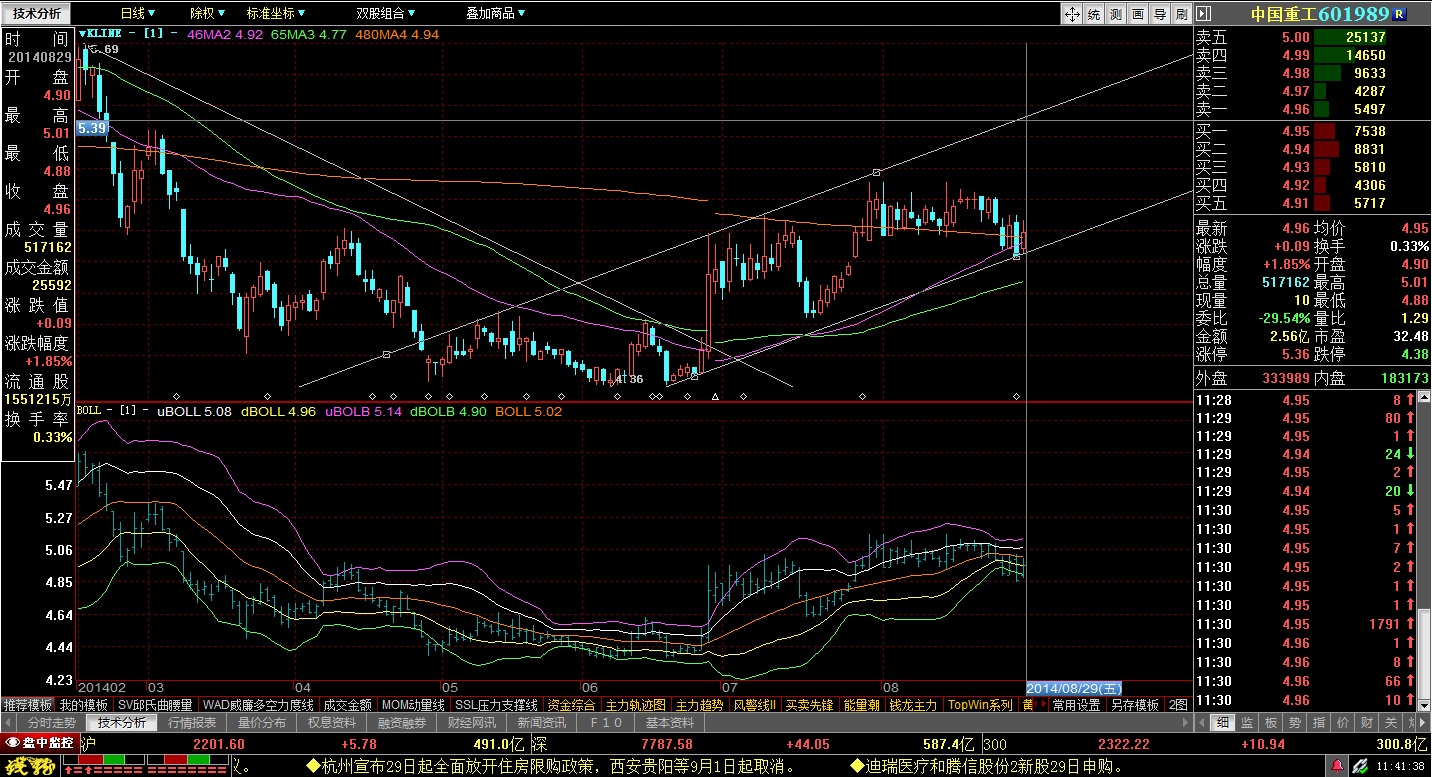Select the trendline handle at the August peak
The image size is (1432, 777).
pos(876,173)
